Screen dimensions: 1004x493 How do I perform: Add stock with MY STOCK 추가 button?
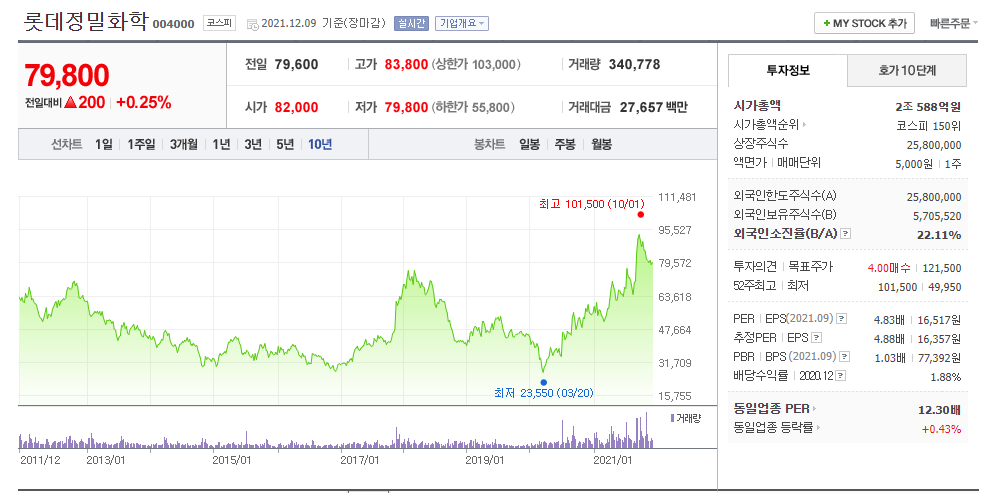(864, 23)
